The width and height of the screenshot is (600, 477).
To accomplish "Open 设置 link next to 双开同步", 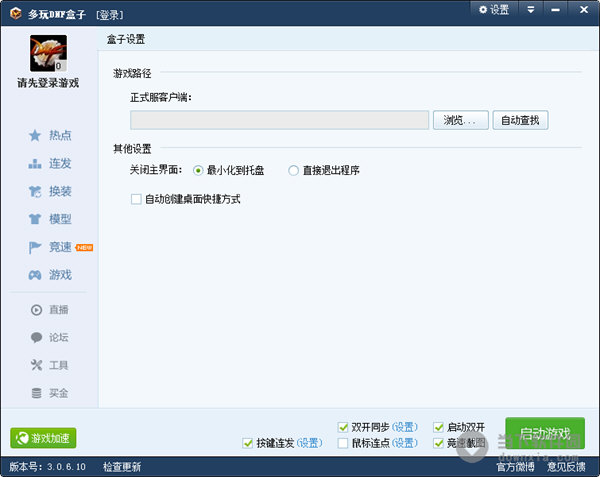I will [405, 427].
